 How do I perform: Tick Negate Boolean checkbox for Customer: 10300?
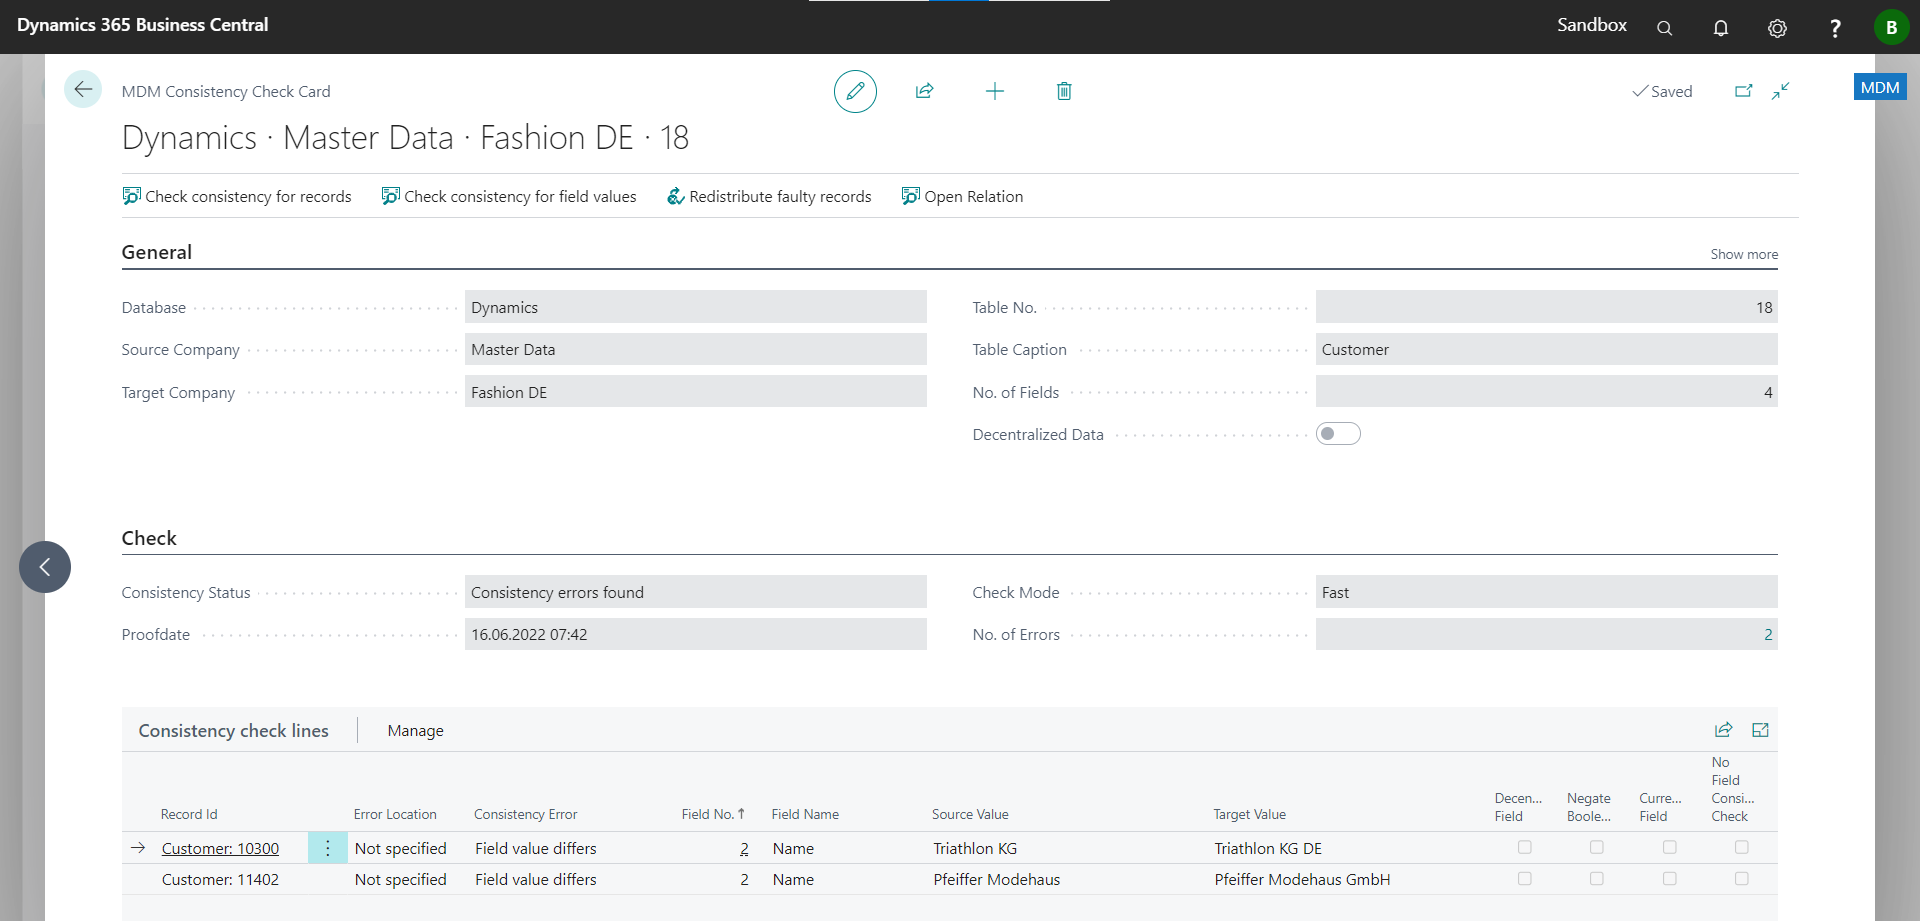point(1597,847)
